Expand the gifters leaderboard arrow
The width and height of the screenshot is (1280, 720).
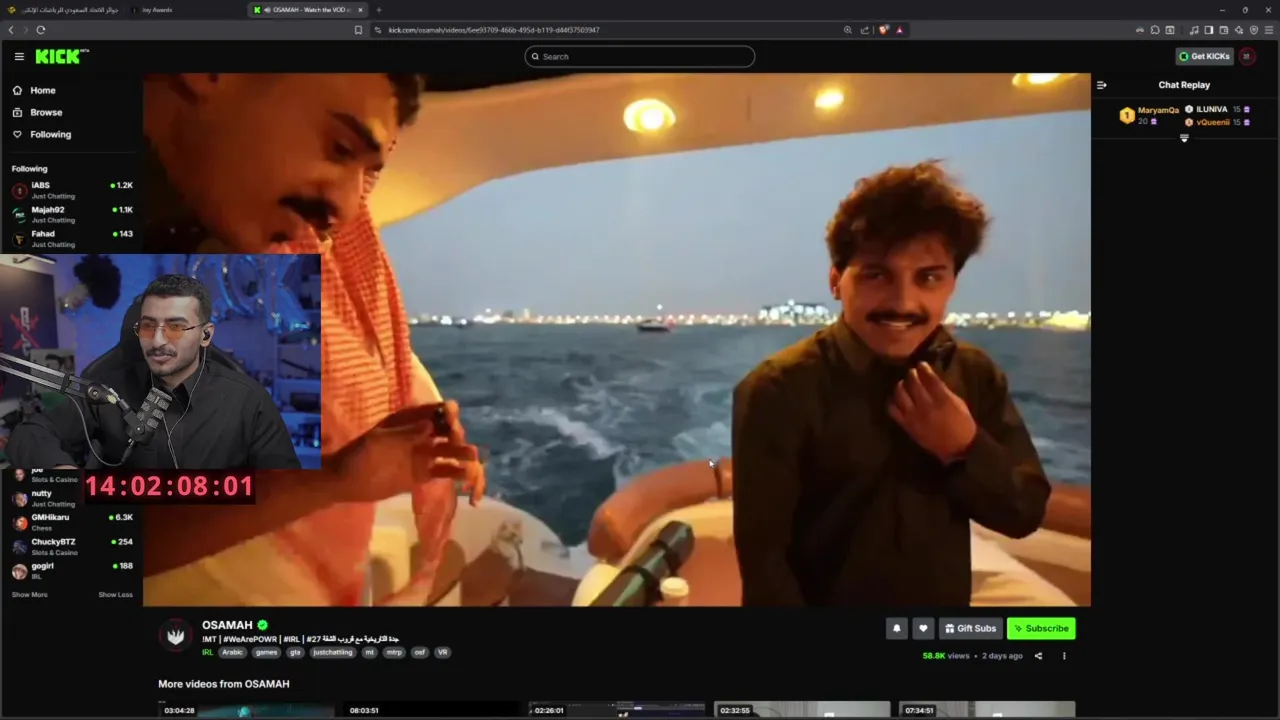coord(1184,138)
